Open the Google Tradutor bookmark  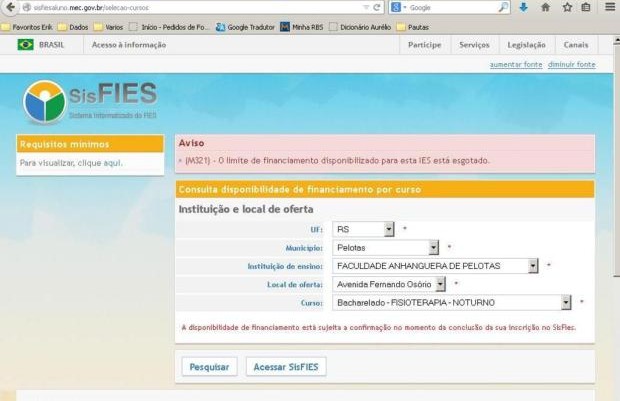click(246, 27)
